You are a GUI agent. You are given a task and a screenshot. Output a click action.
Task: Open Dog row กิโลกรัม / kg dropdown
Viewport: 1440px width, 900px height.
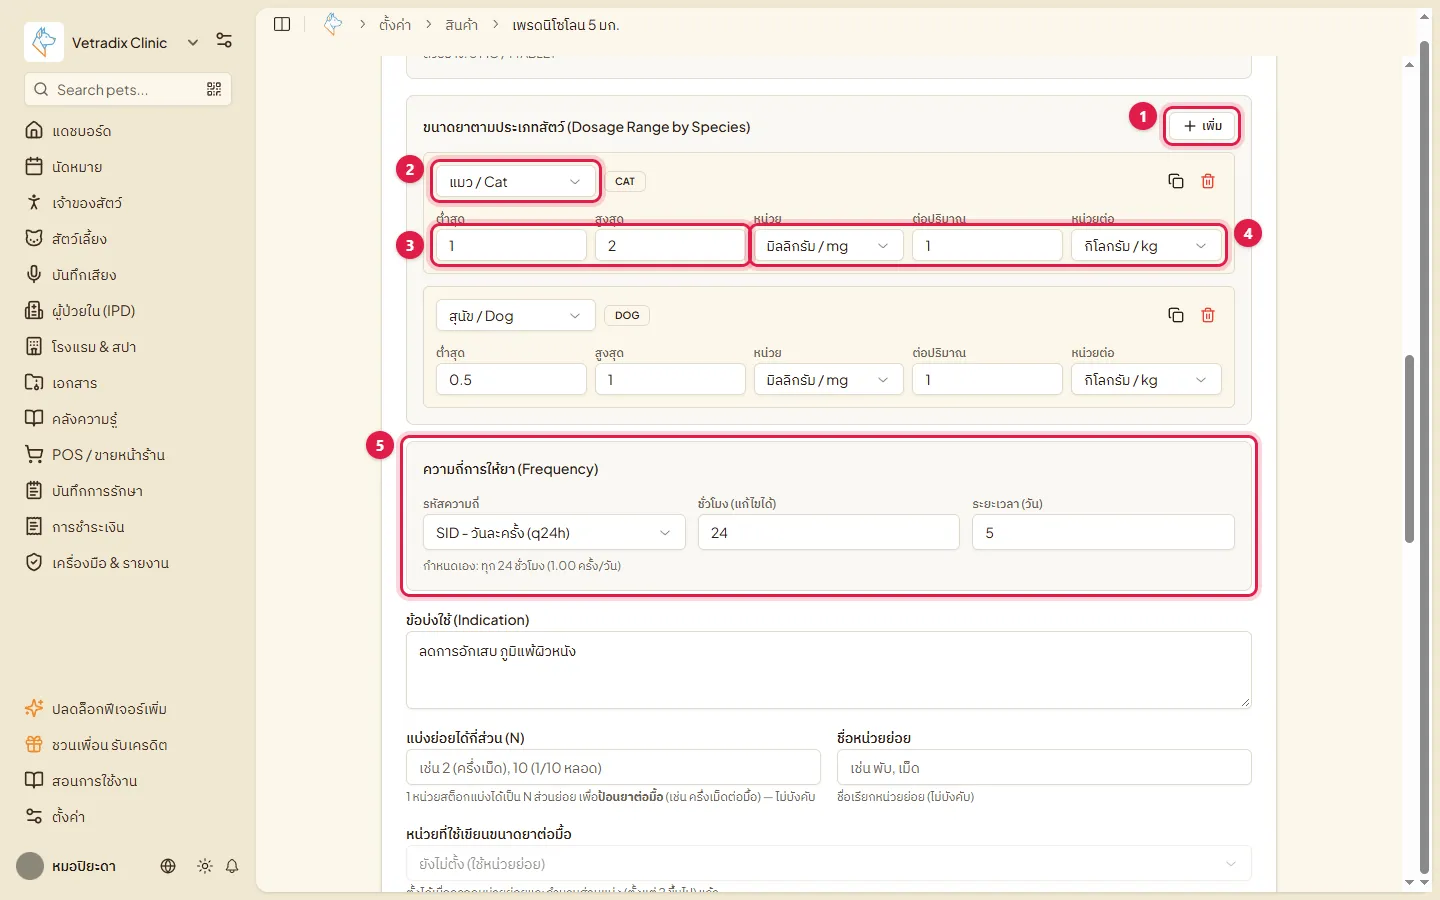tap(1146, 380)
